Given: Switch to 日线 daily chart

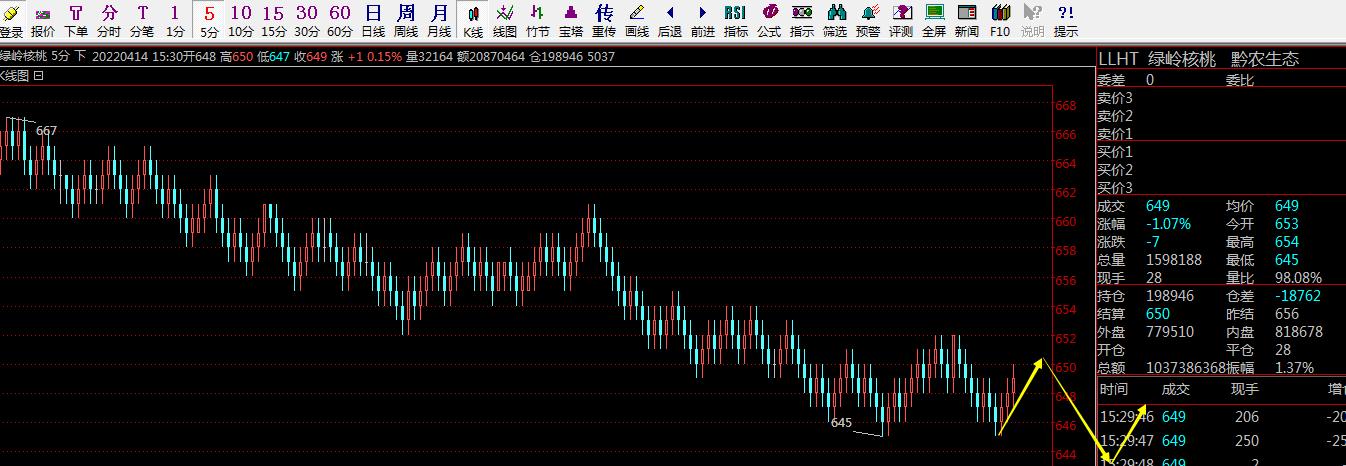Looking at the screenshot, I should pyautogui.click(x=373, y=20).
